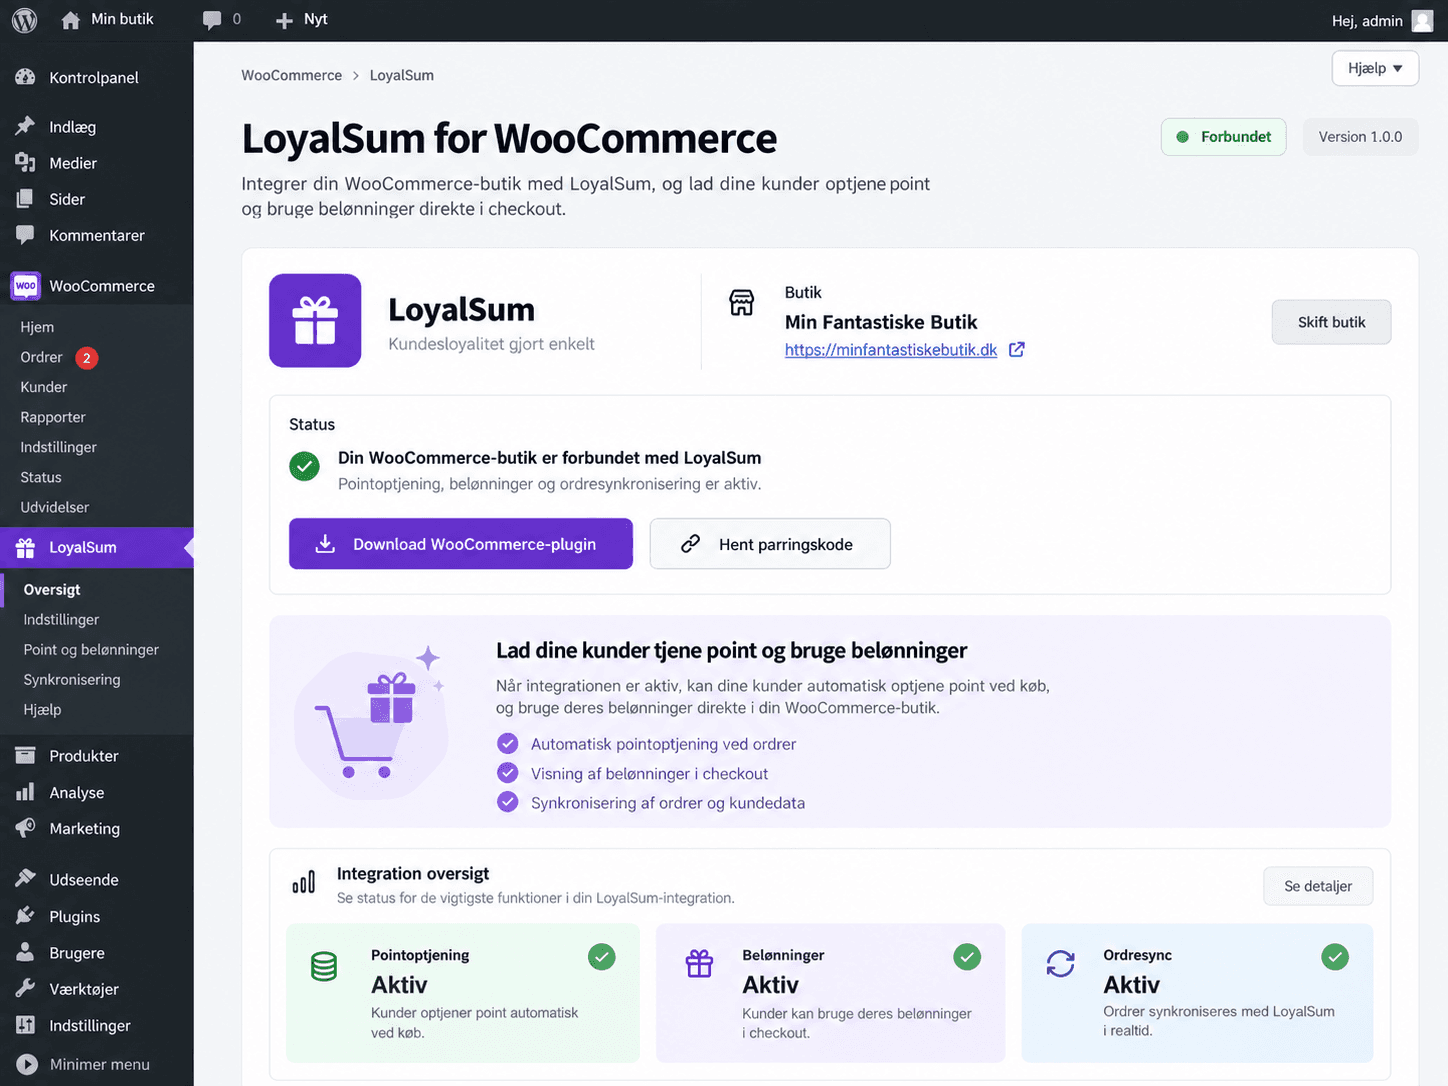This screenshot has width=1448, height=1086.
Task: Expand the Hjælp dropdown
Action: [x=1375, y=68]
